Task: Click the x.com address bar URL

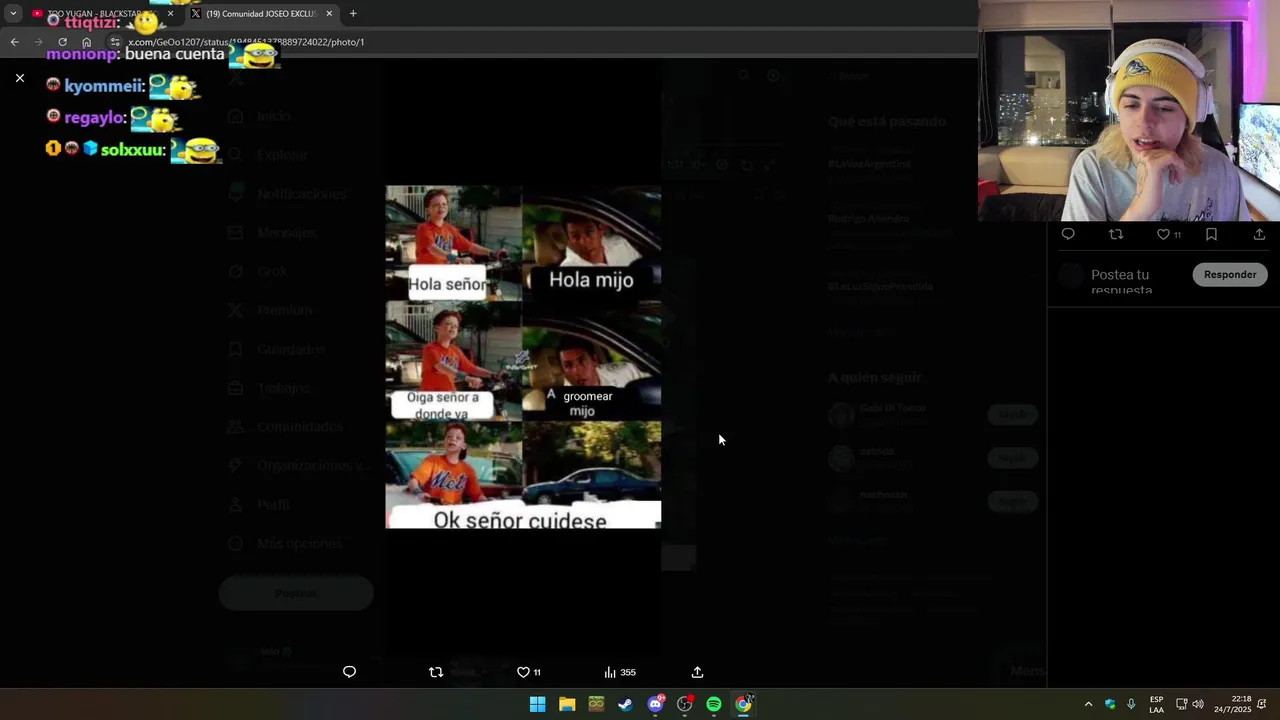Action: point(246,42)
